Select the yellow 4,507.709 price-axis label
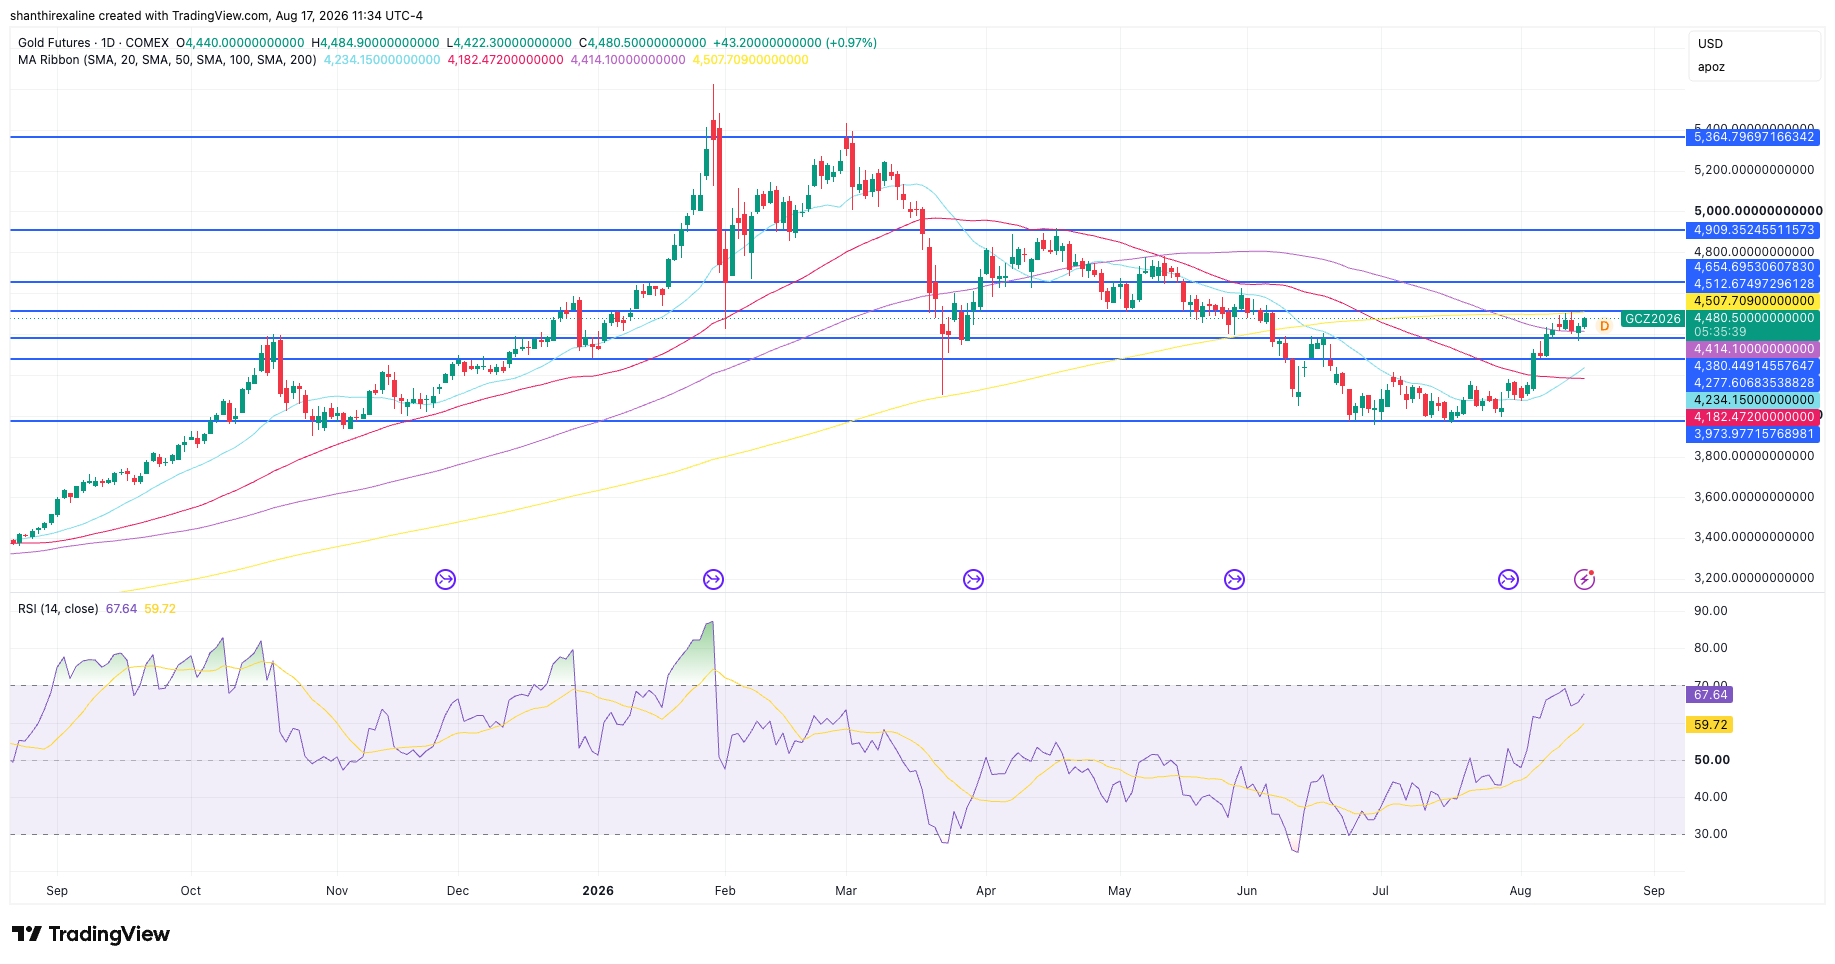The width and height of the screenshot is (1835, 964). coord(1754,301)
